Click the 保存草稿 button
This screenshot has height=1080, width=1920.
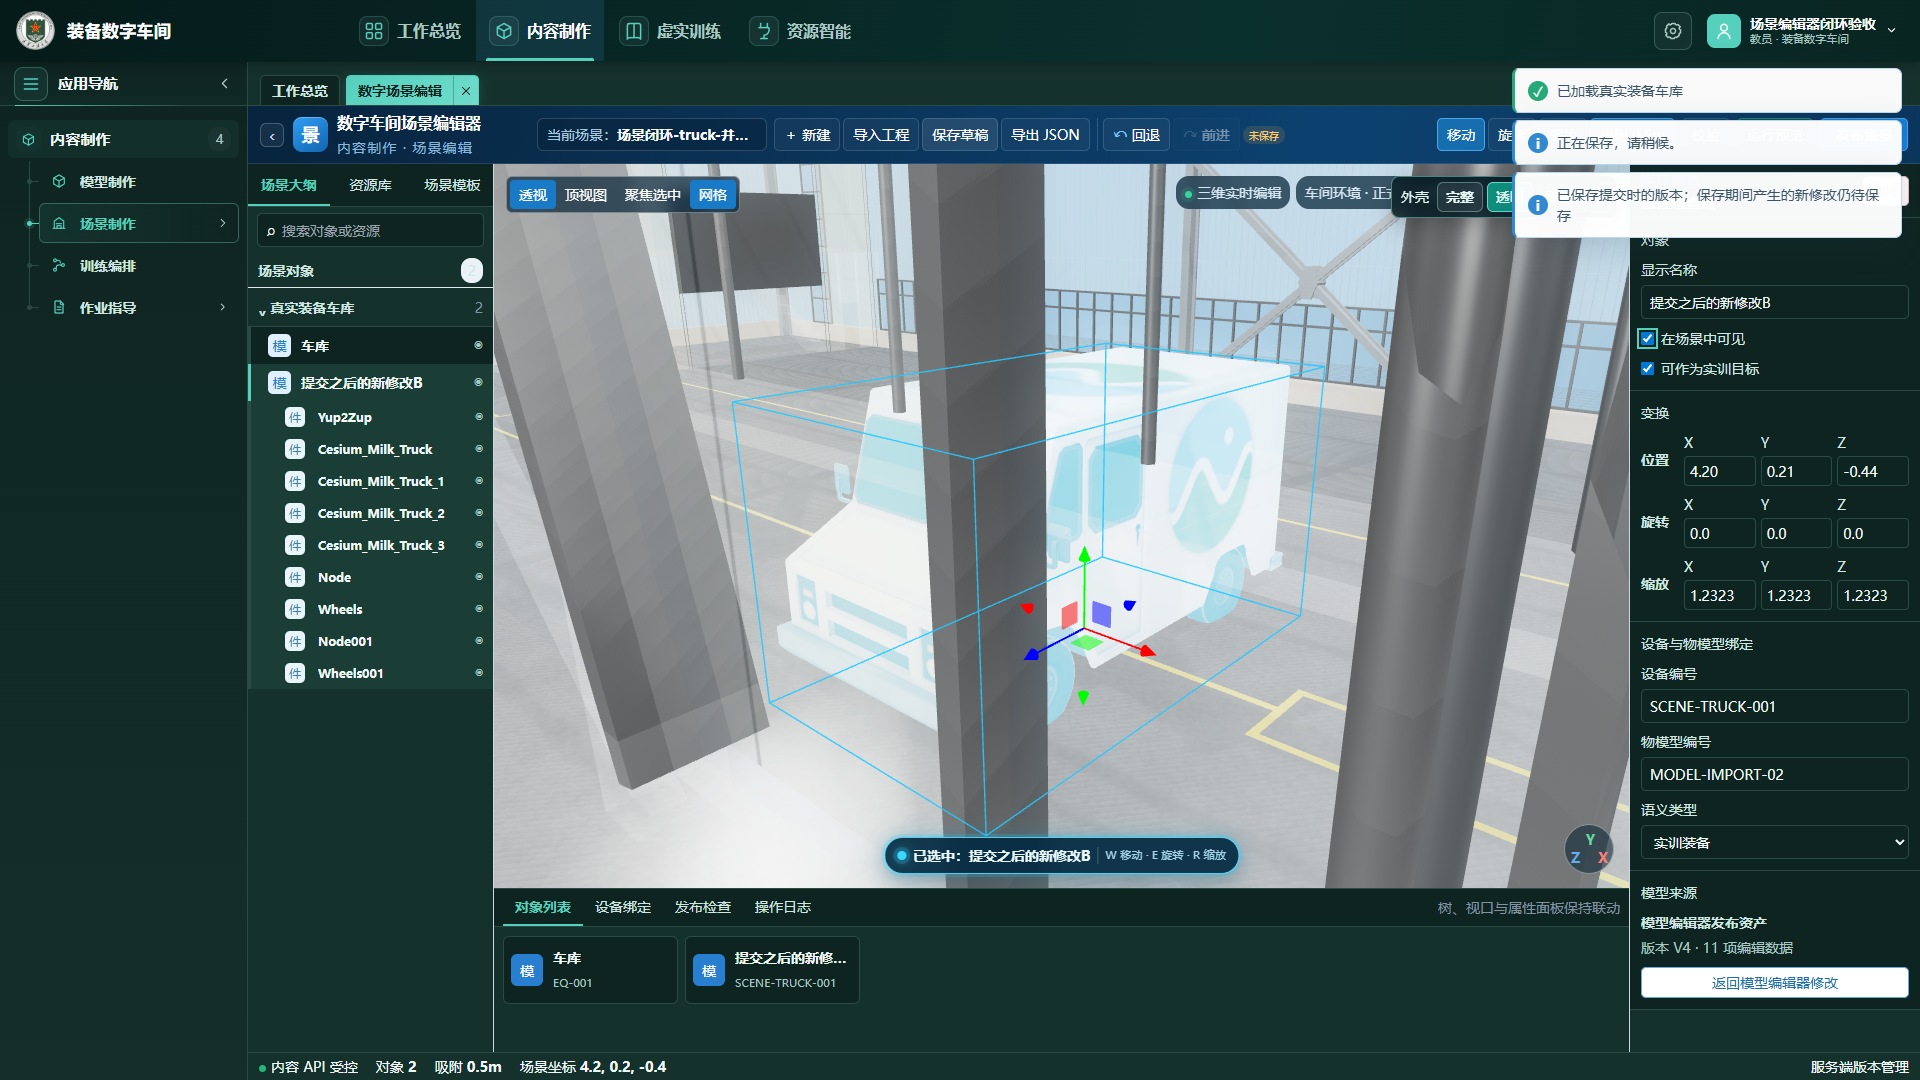pos(960,135)
